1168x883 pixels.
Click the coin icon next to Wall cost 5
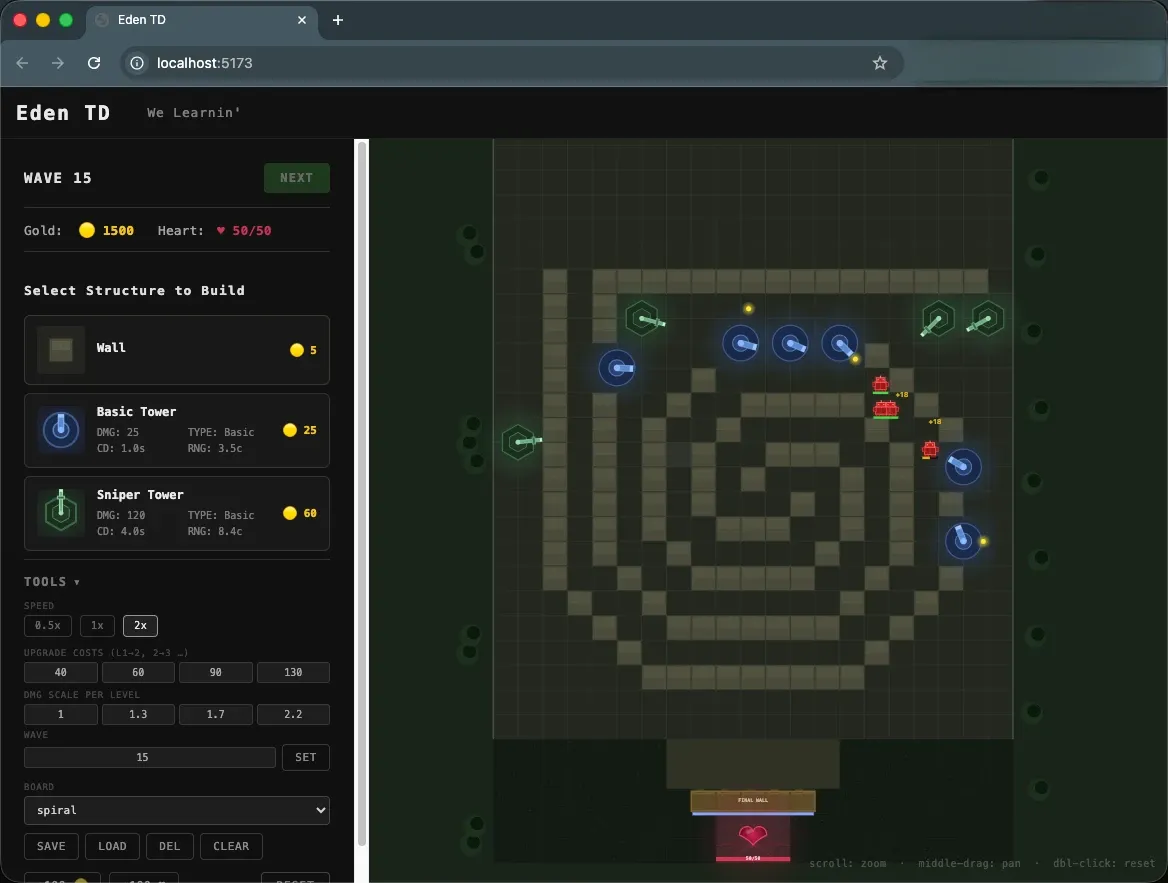click(x=296, y=350)
